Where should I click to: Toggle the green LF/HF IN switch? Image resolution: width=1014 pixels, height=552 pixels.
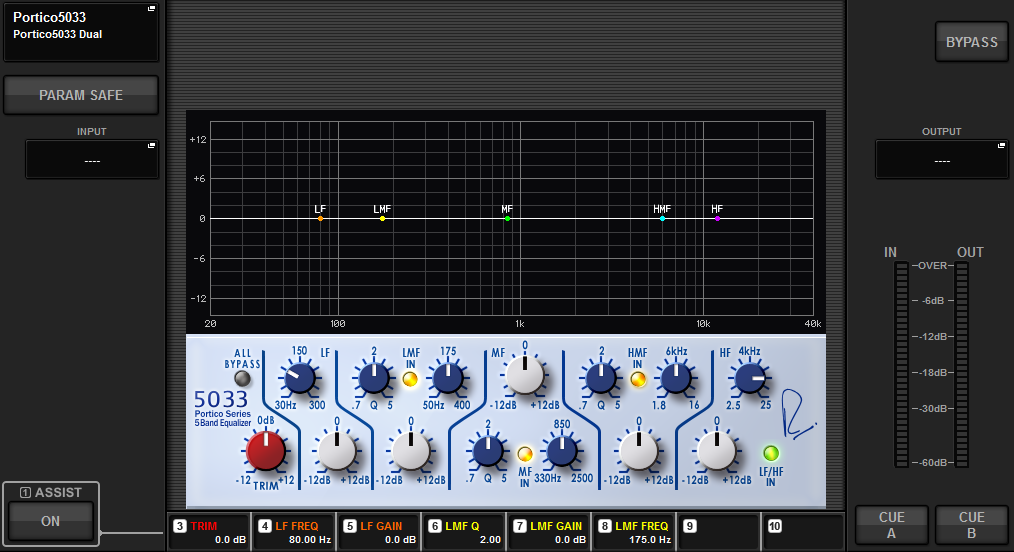click(771, 453)
